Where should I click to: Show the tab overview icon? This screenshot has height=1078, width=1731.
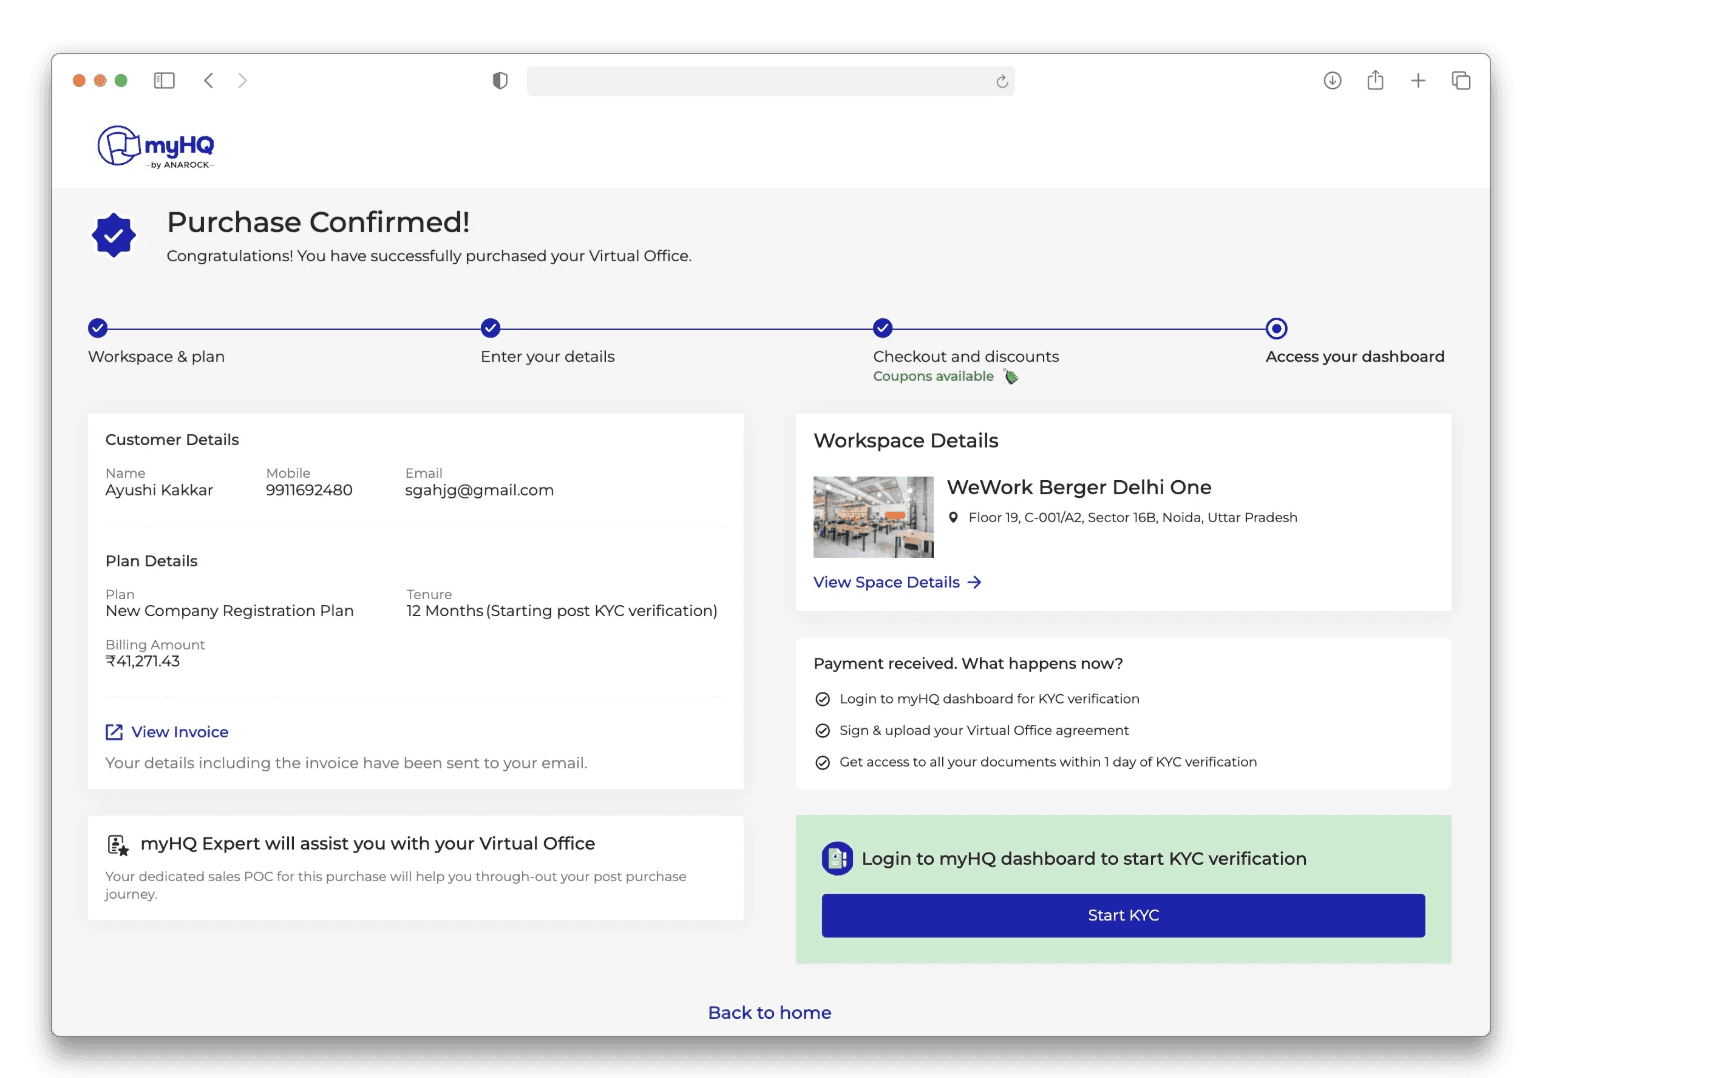[x=1461, y=80]
